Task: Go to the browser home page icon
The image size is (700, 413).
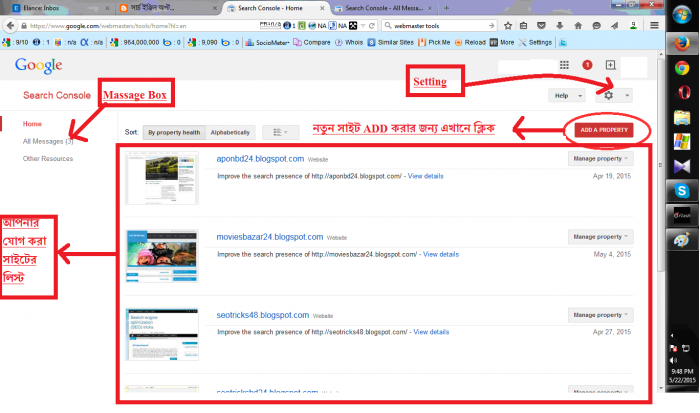Action: [578, 25]
